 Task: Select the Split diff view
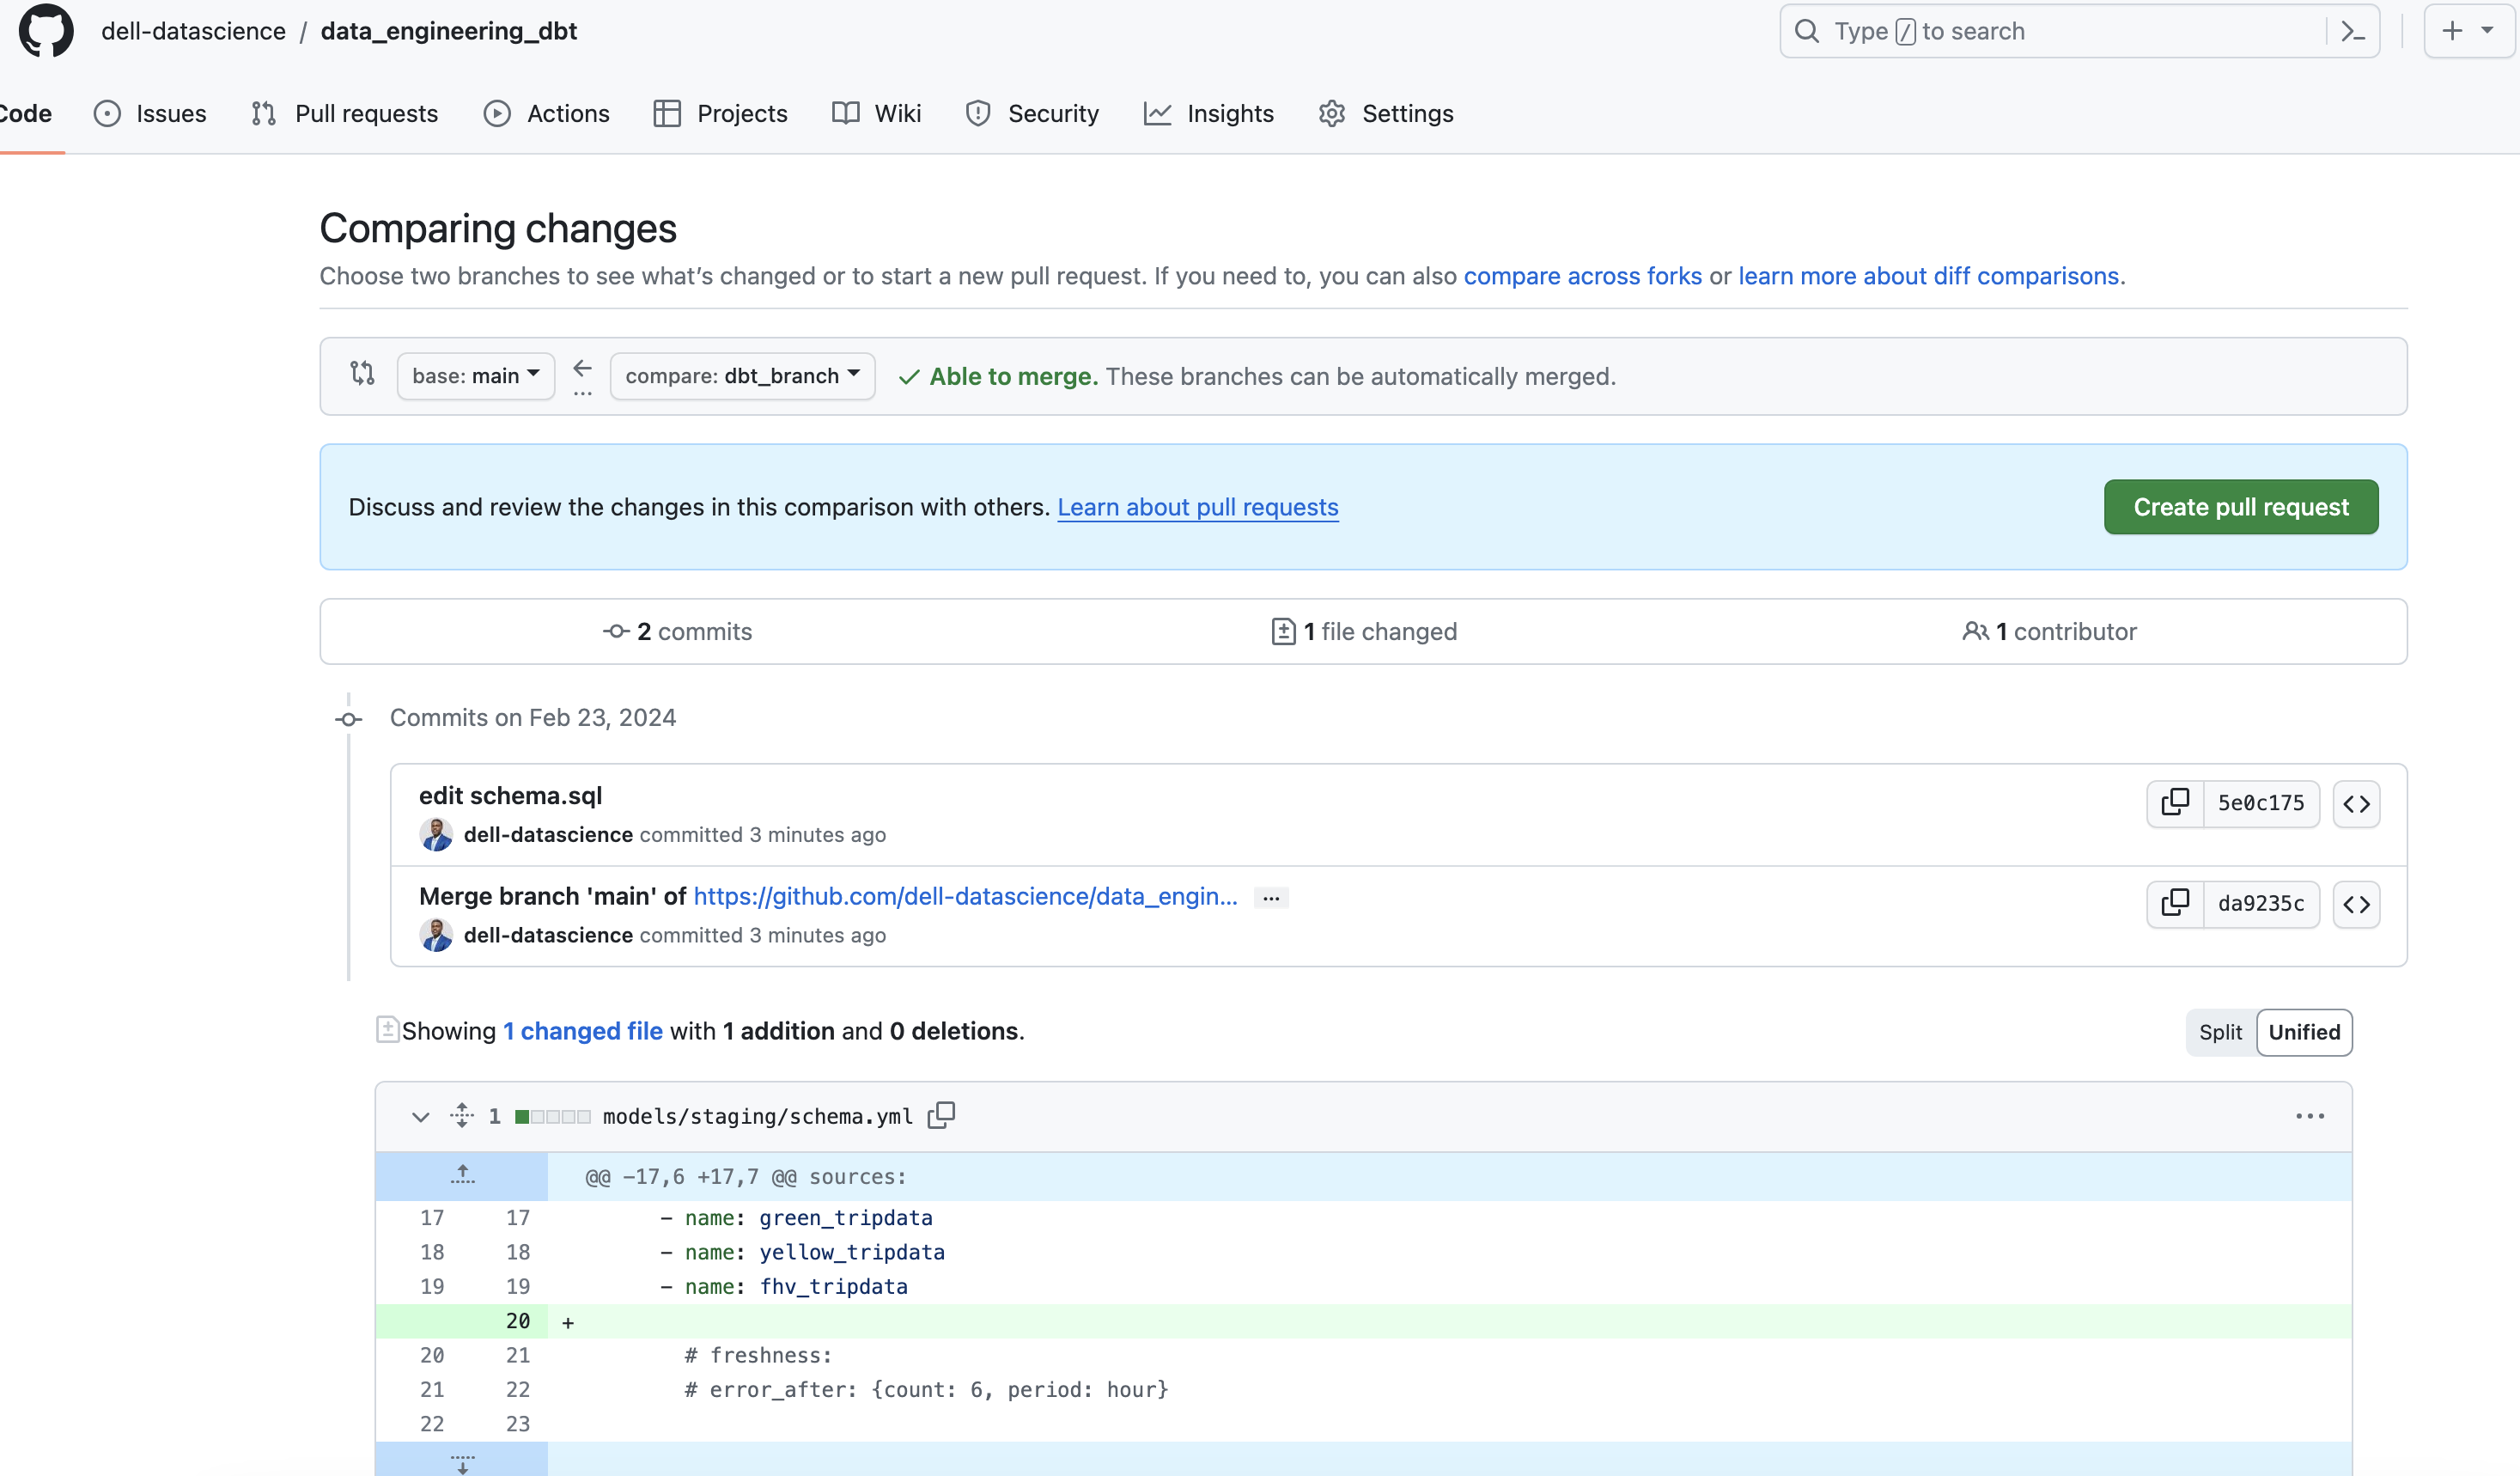pos(2220,1032)
